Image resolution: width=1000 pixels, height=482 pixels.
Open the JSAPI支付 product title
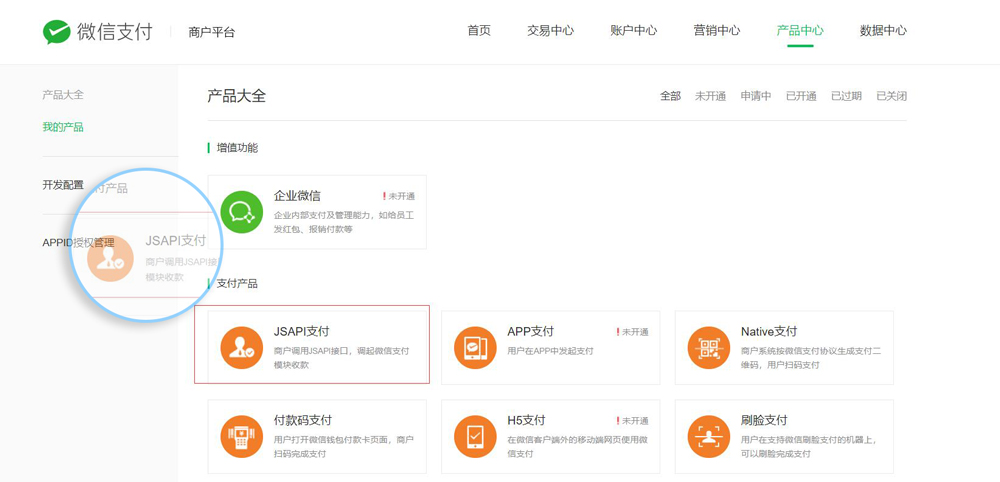pos(302,332)
